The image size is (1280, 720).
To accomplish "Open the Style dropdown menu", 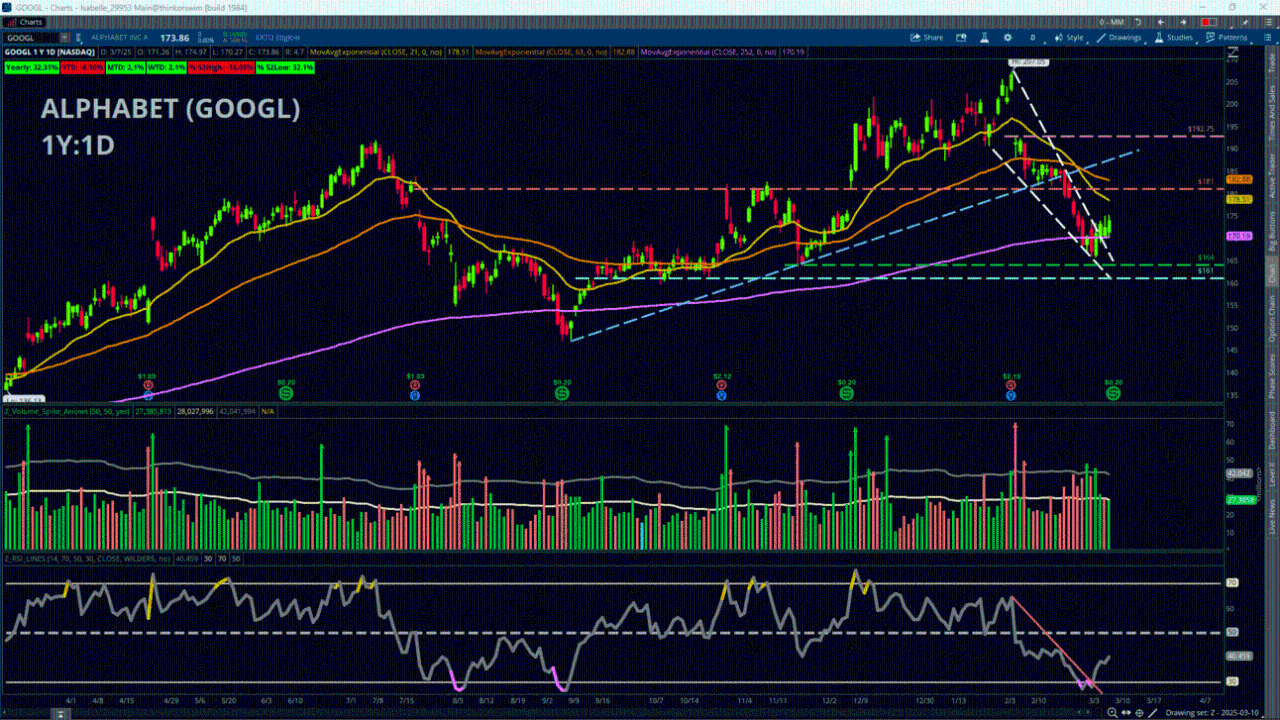I will tap(1069, 37).
